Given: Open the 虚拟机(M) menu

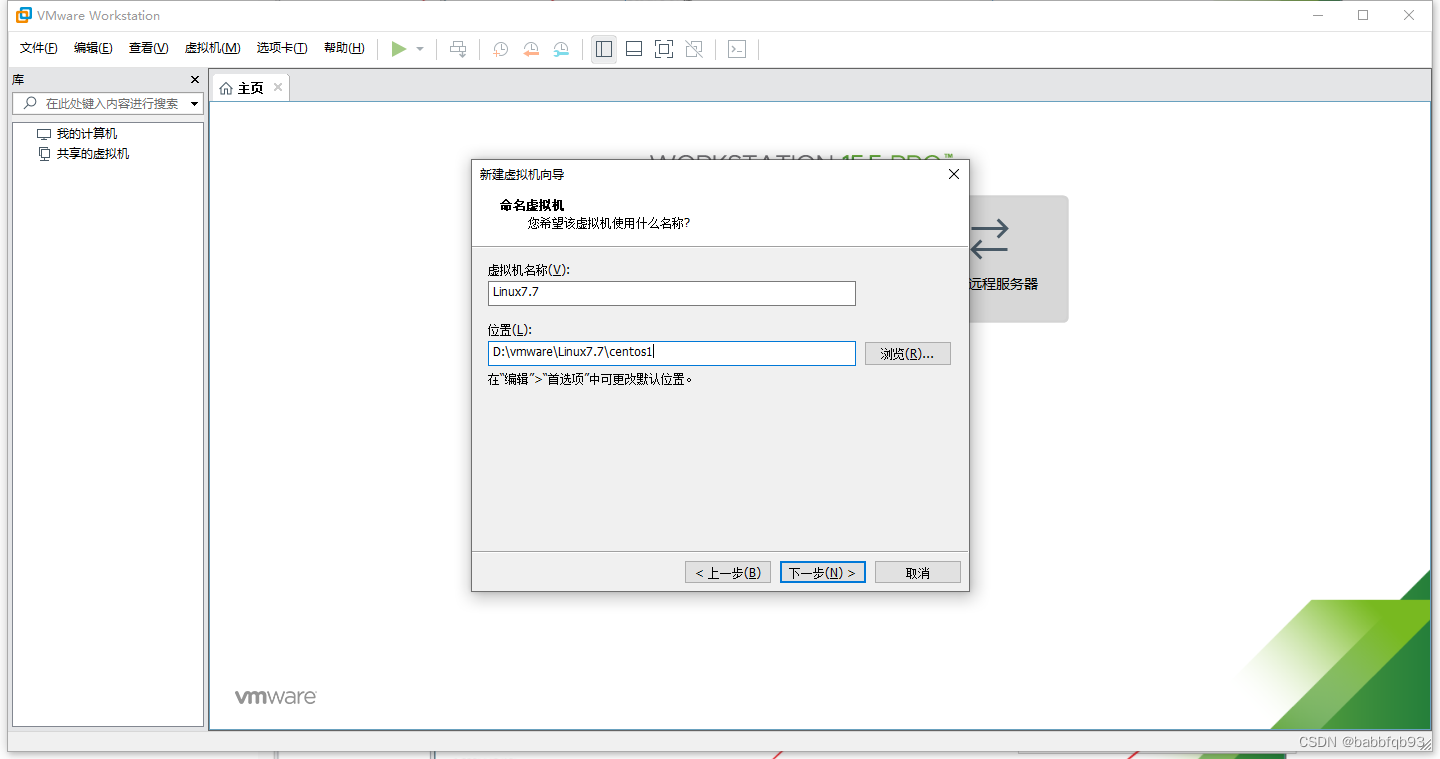Looking at the screenshot, I should coord(212,48).
